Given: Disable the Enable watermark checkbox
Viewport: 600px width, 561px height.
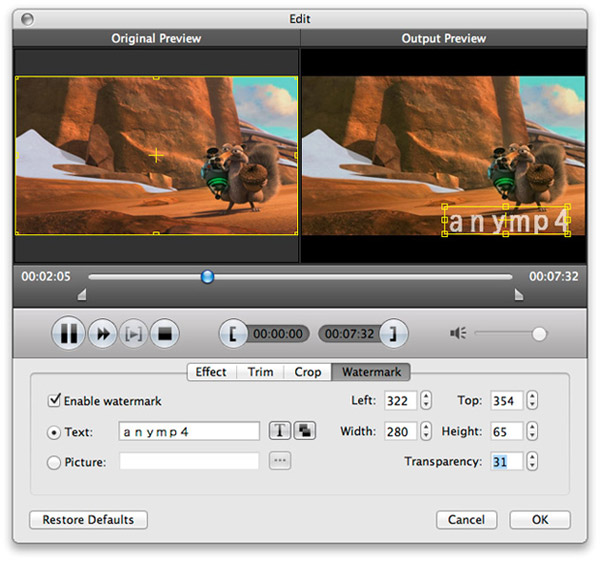Looking at the screenshot, I should pos(54,401).
